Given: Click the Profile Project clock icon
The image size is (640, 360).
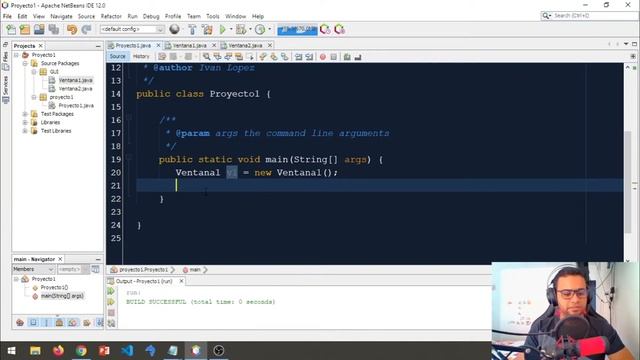Looking at the screenshot, I should tap(260, 29).
